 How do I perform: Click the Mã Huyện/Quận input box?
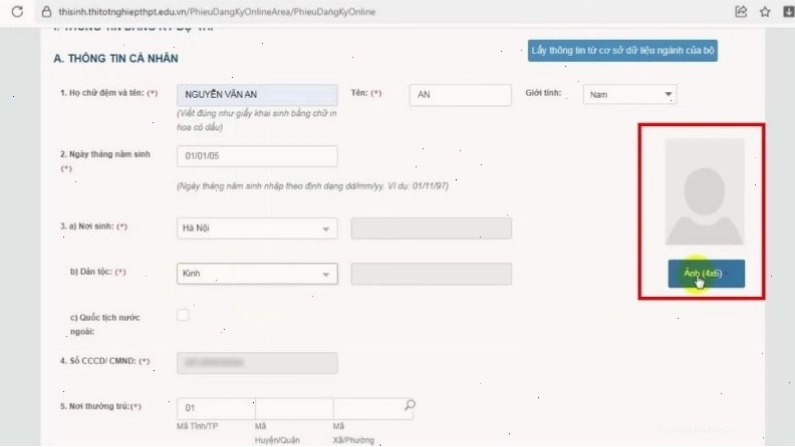tap(294, 408)
